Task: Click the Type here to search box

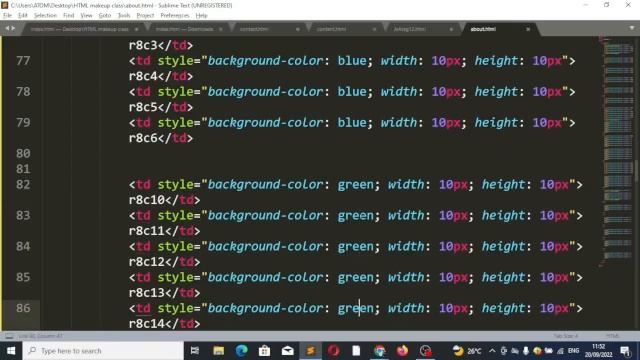Action: 103,351
